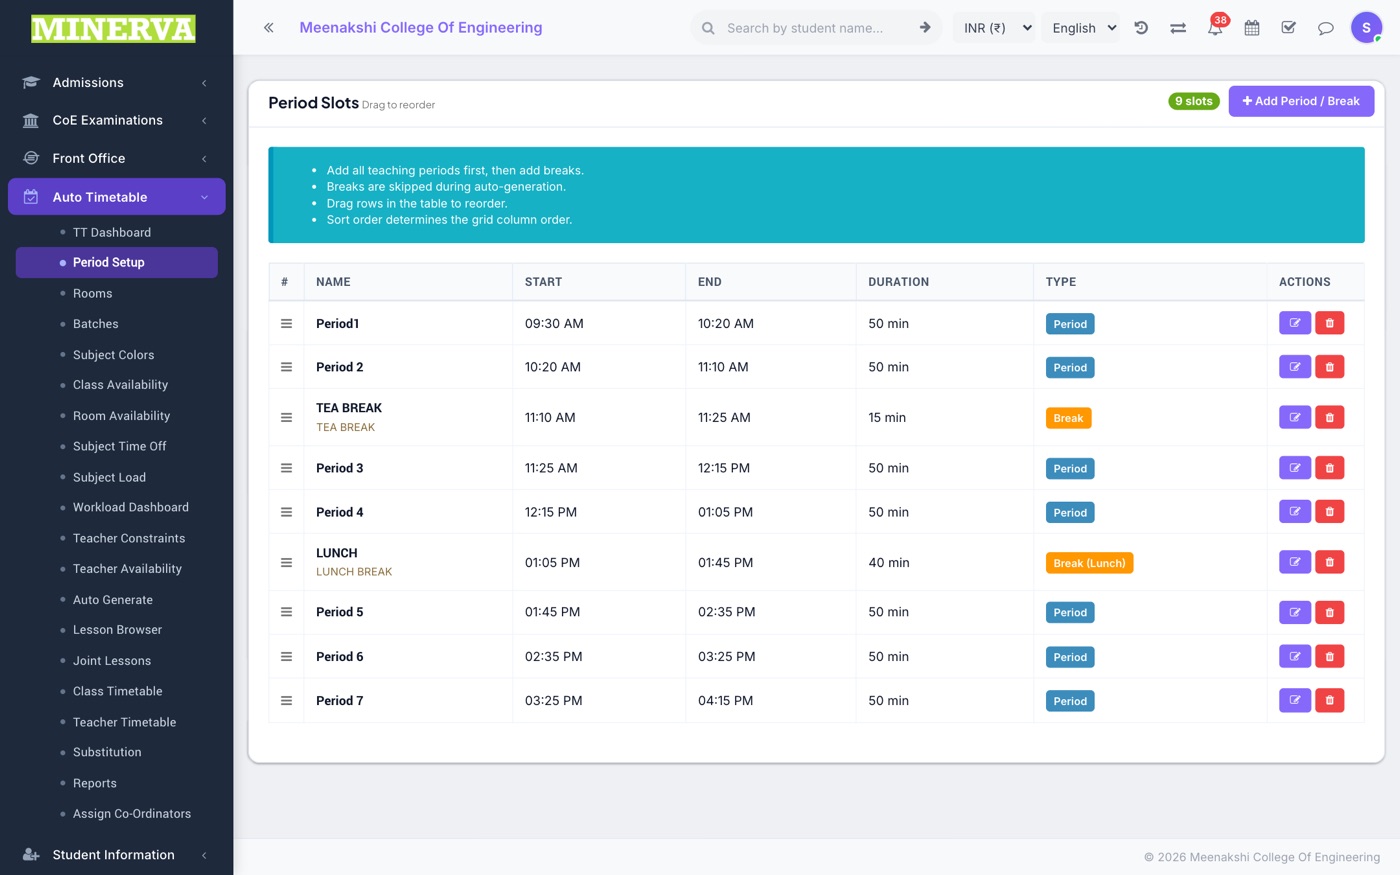Open the INR currency dropdown

995,28
